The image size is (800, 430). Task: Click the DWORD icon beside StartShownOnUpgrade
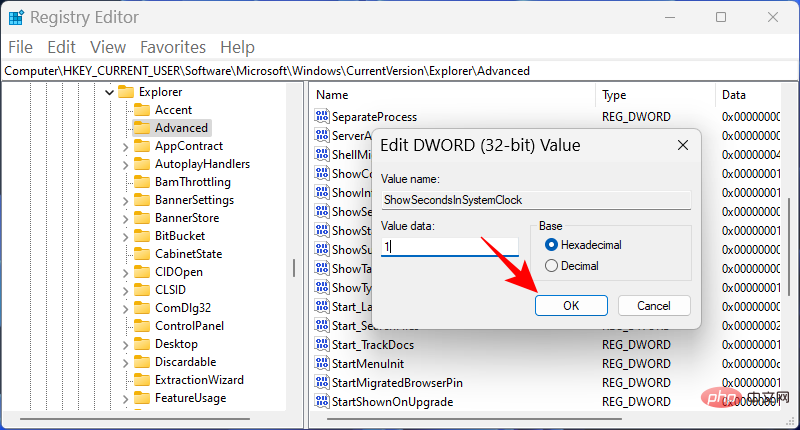[322, 402]
